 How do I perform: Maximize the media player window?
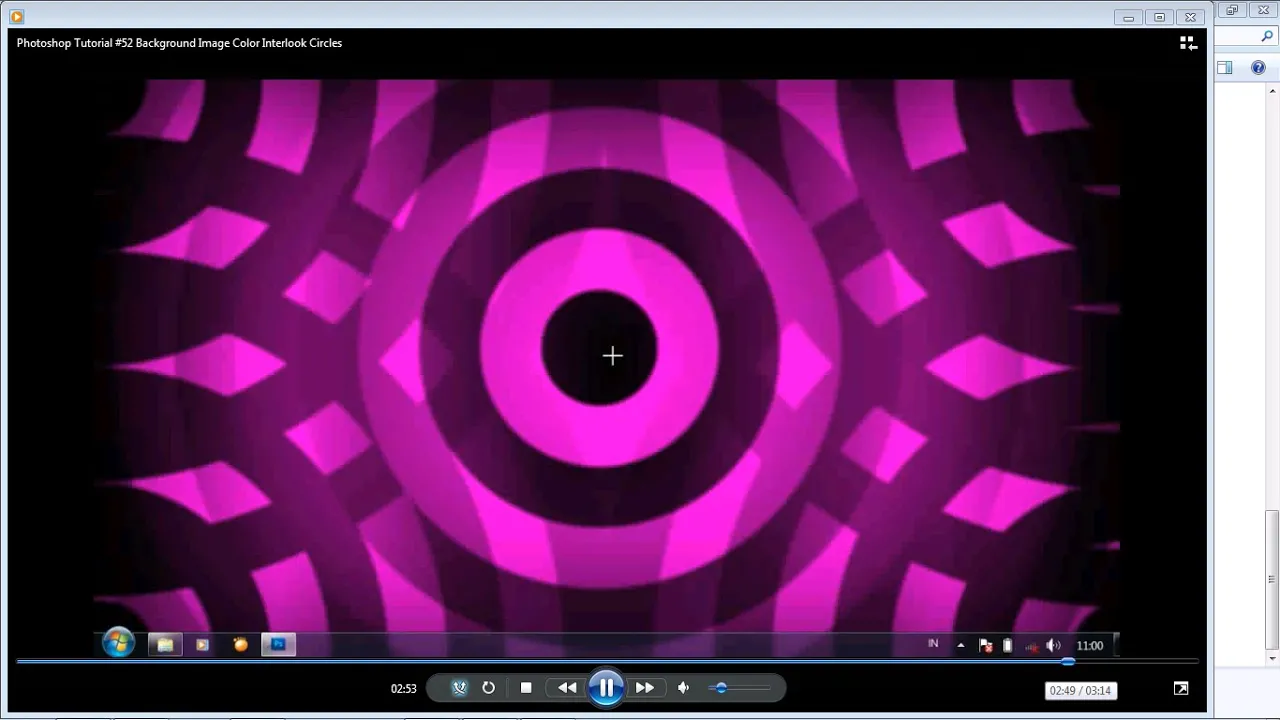click(x=1160, y=17)
